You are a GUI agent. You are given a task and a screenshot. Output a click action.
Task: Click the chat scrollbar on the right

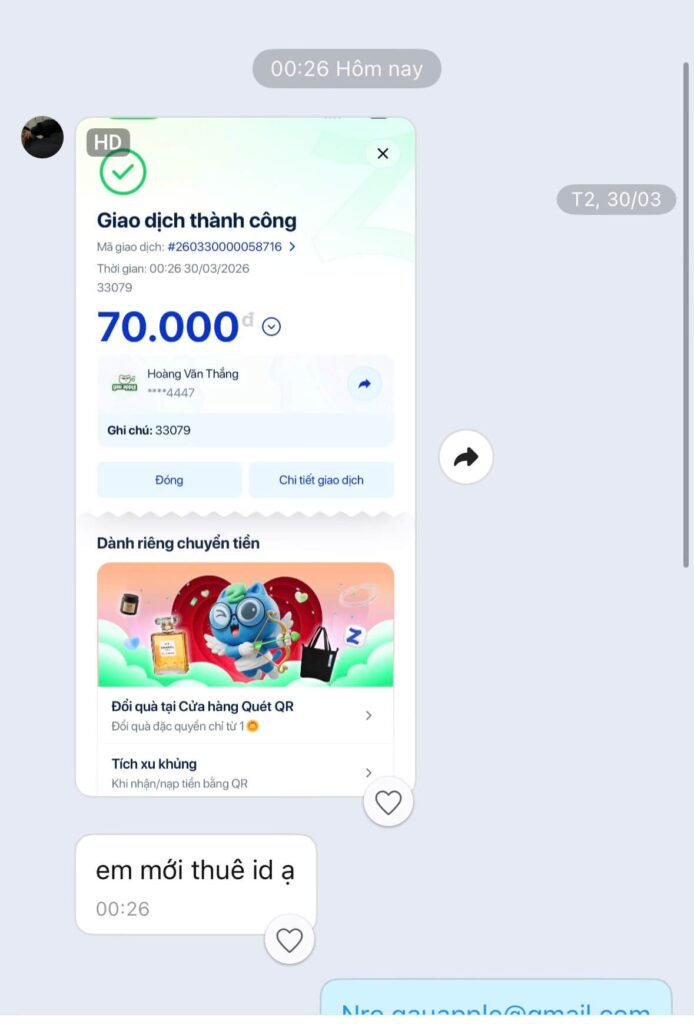[685, 315]
